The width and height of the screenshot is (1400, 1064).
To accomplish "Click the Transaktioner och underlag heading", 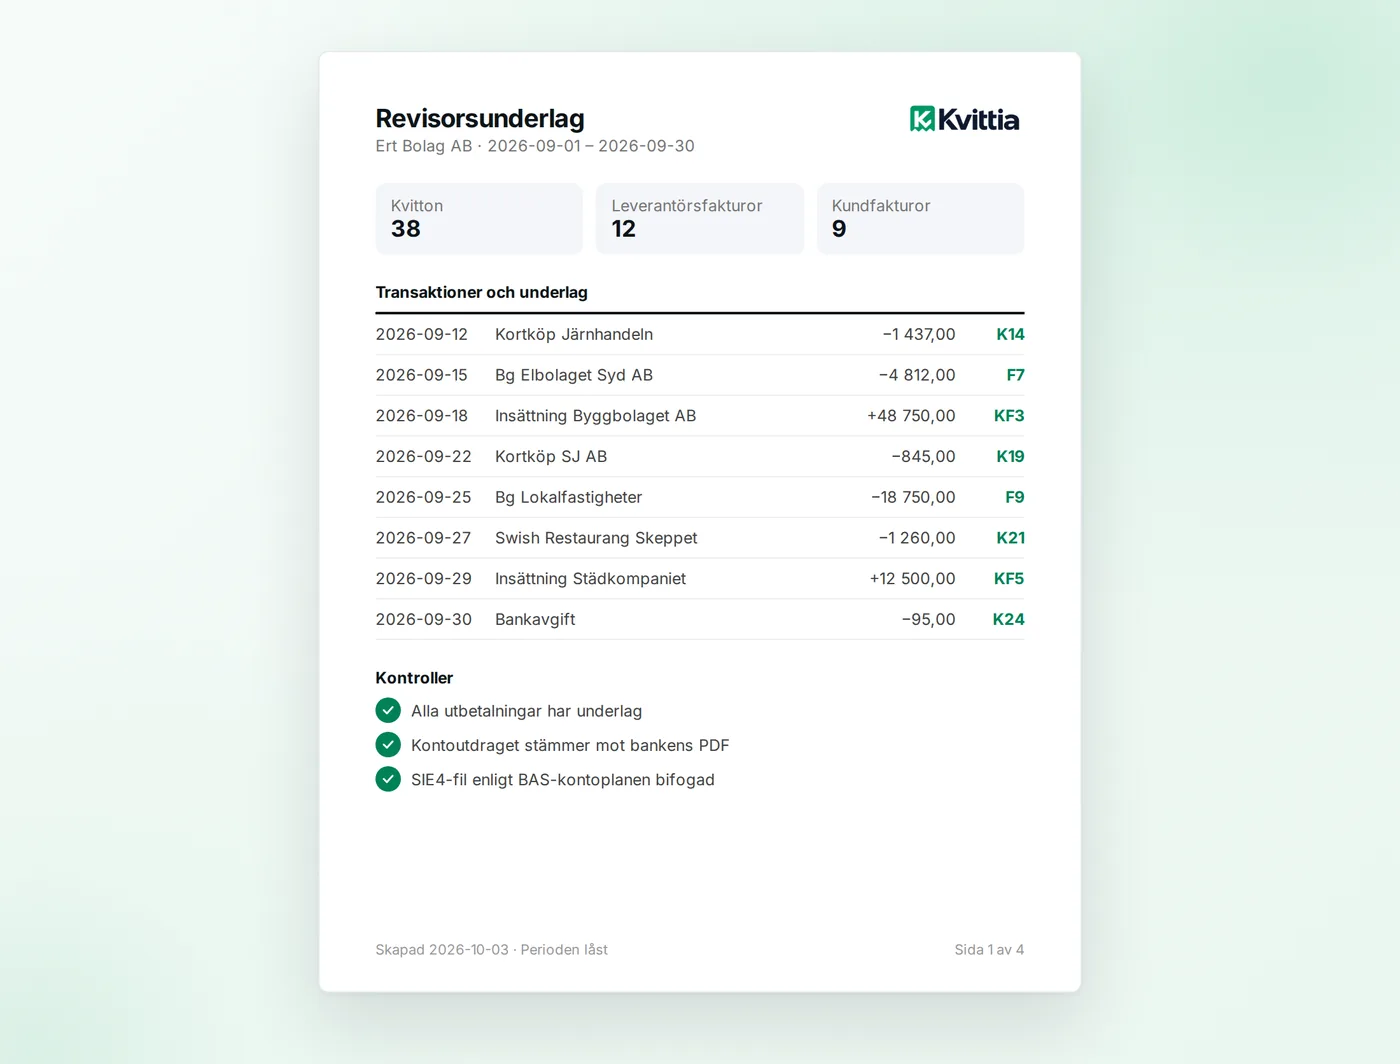I will (481, 292).
